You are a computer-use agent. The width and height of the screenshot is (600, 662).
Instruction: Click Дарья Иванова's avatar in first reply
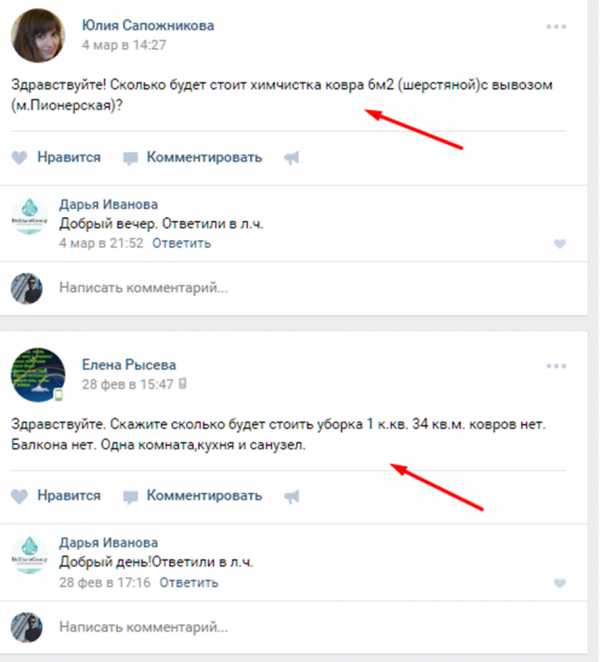(29, 216)
